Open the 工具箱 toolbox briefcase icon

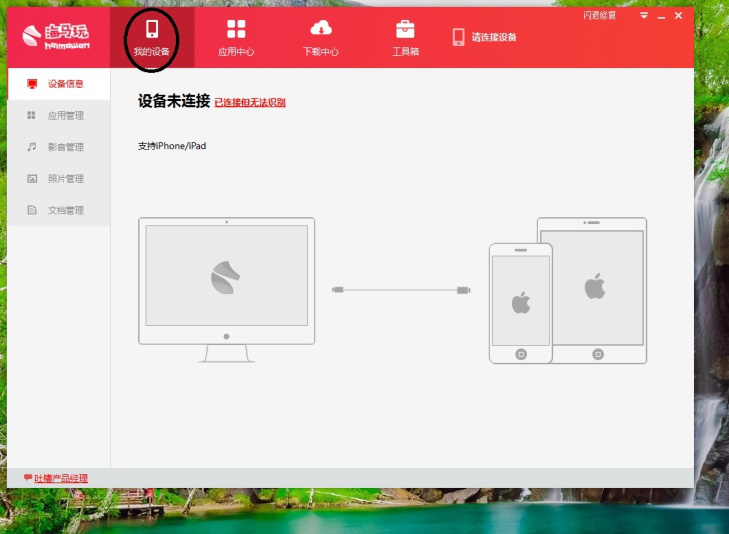point(405,30)
